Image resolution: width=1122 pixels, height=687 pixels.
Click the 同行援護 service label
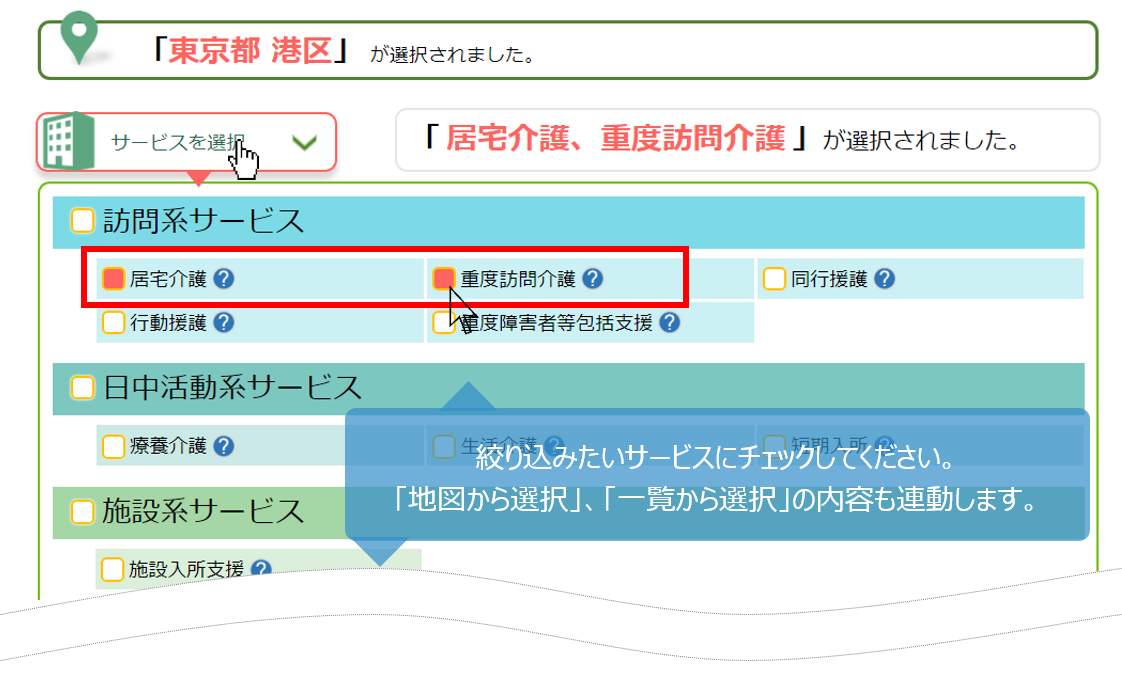[829, 278]
